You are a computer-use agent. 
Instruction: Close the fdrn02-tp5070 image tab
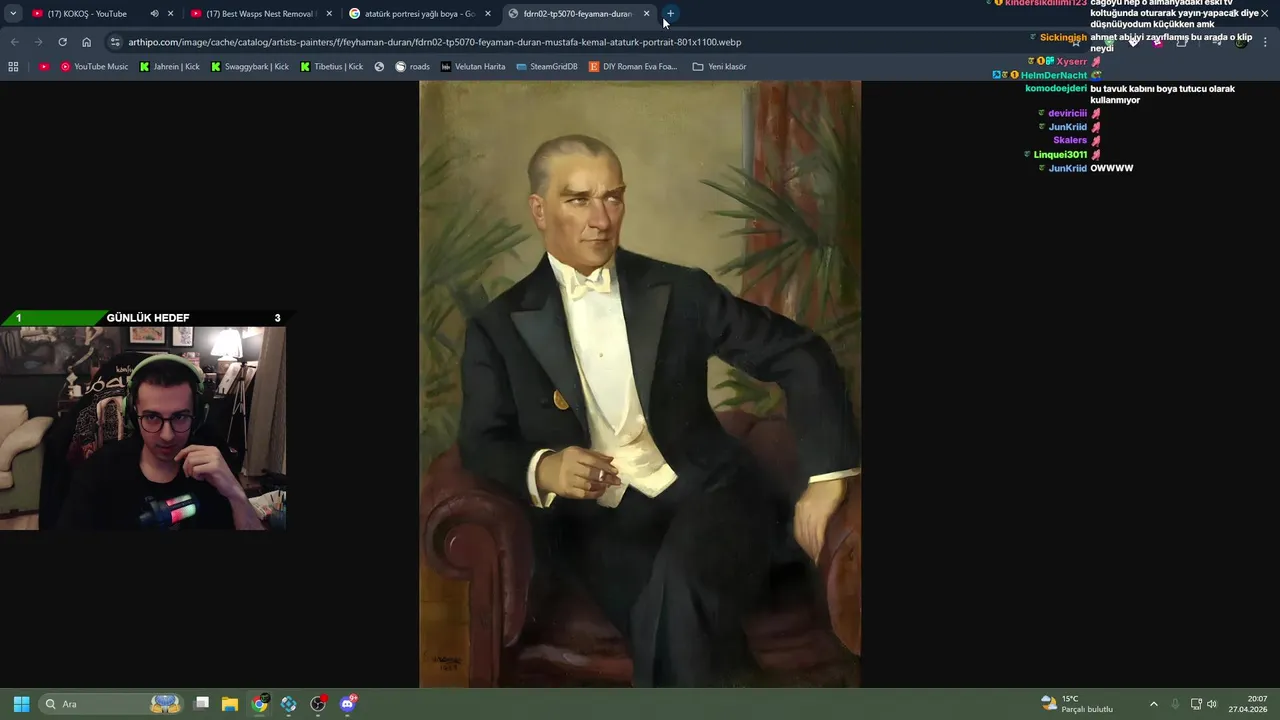(647, 14)
